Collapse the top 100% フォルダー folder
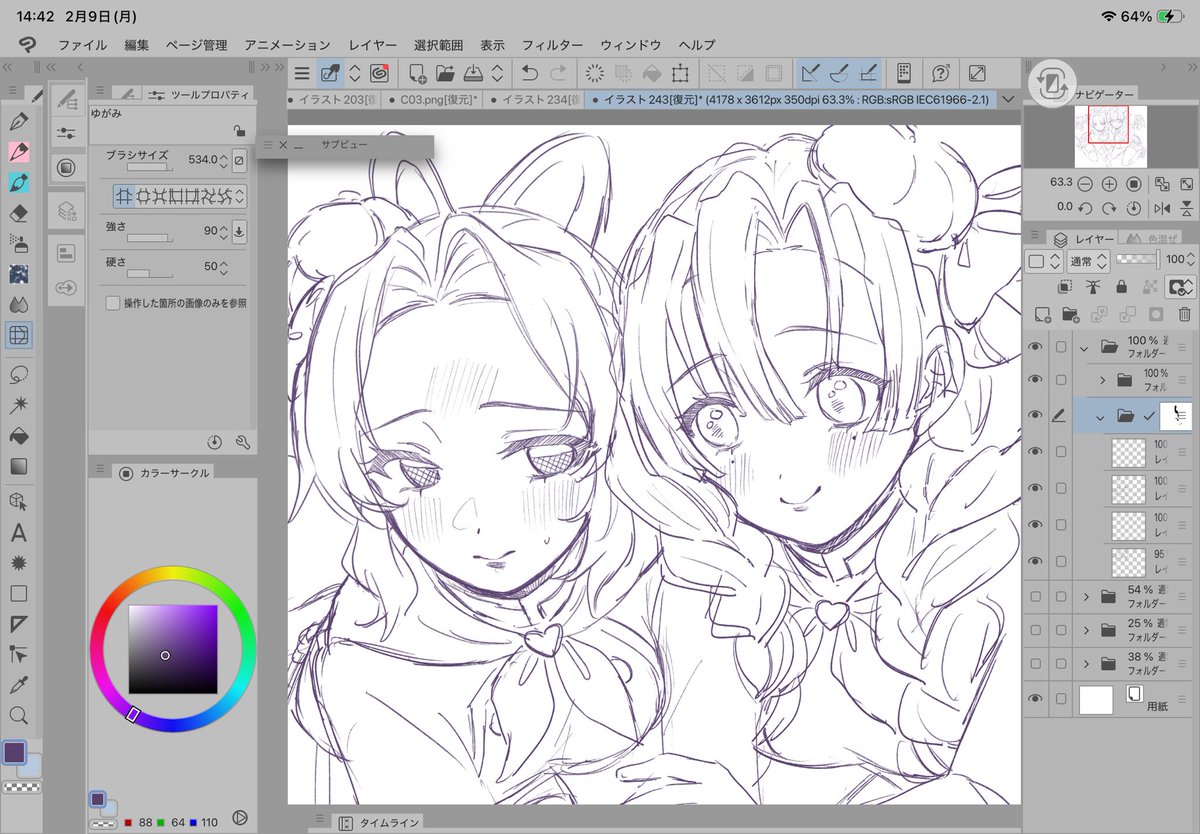The width and height of the screenshot is (1200, 834). 1084,348
